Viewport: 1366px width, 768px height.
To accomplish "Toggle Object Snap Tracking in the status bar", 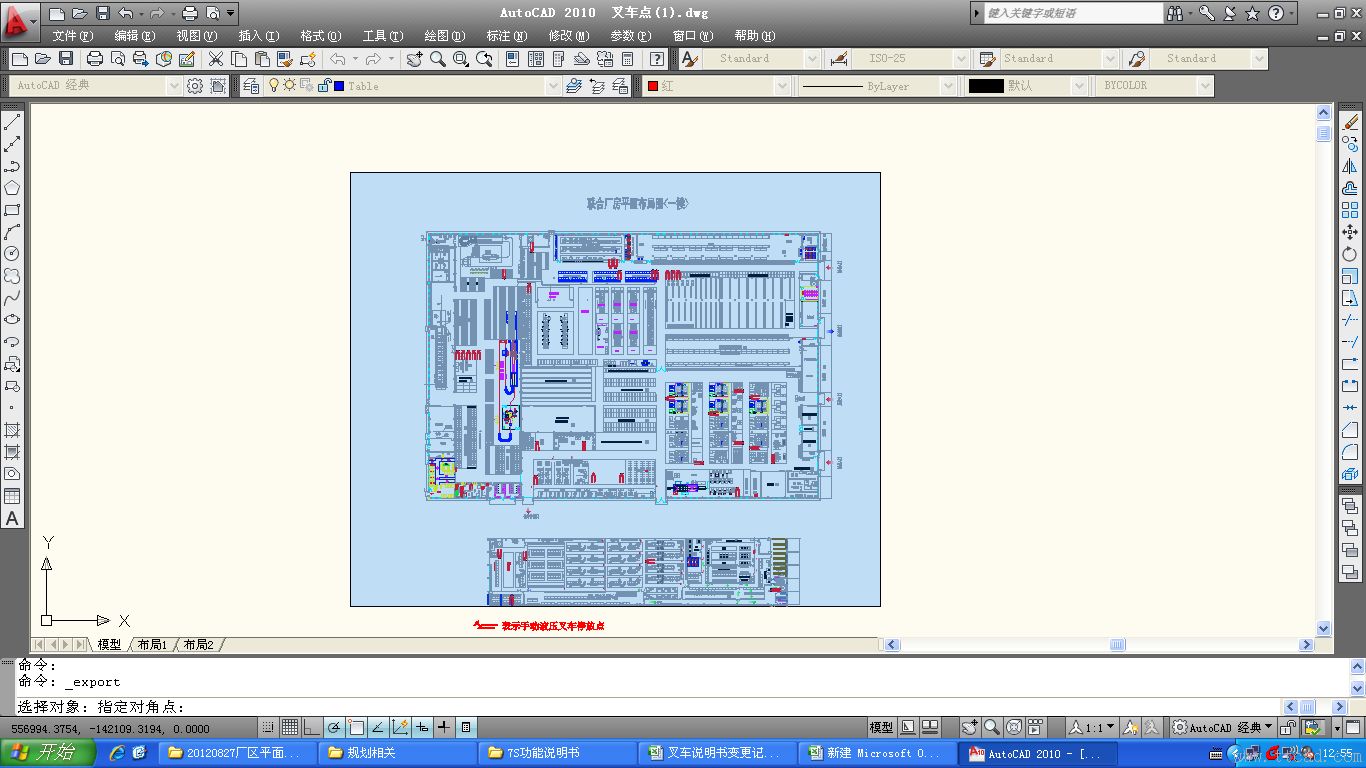I will click(378, 728).
